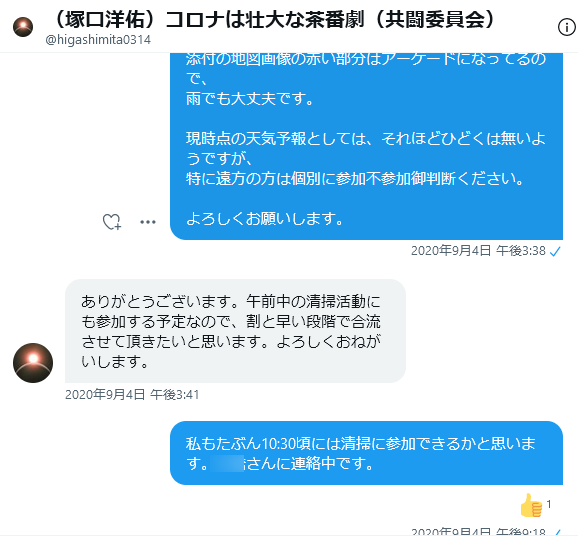Select the 私もたぶん10:30頃 message bubble
The height and width of the screenshot is (540, 578).
pos(366,453)
